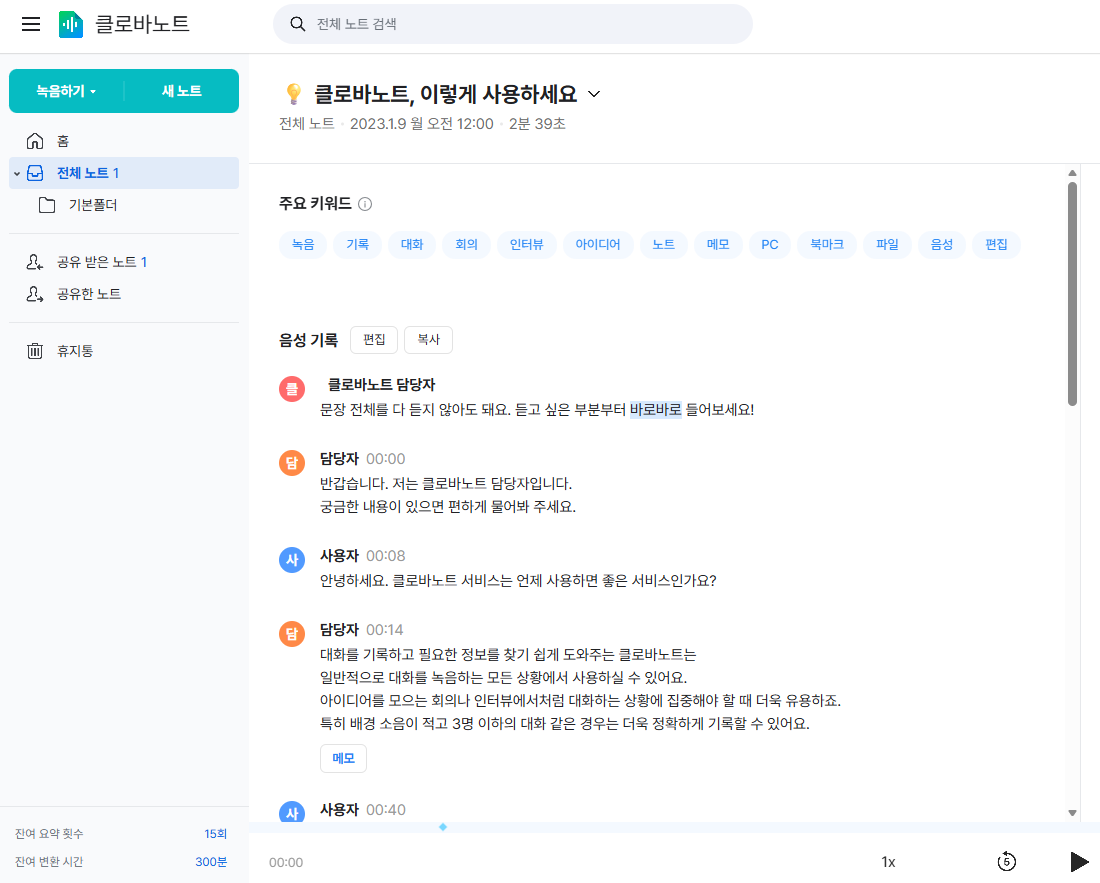
Task: Click the 편집 button beside 음성 기록
Action: (x=374, y=340)
